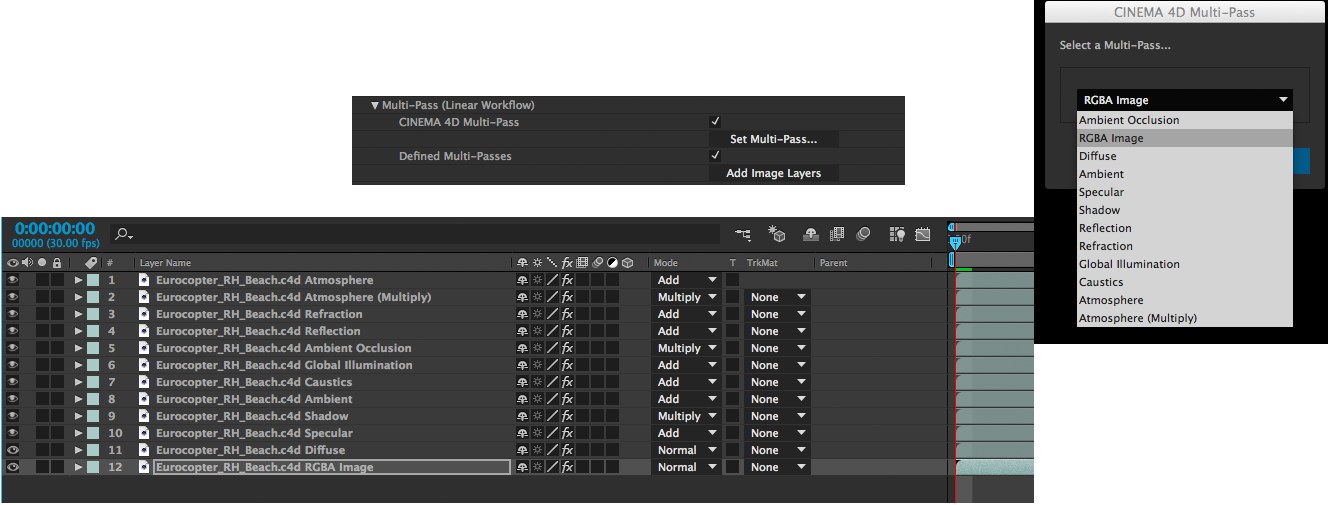1328x505 pixels.
Task: Hide the RGBA Image layer via eye icon
Action: pyautogui.click(x=13, y=467)
